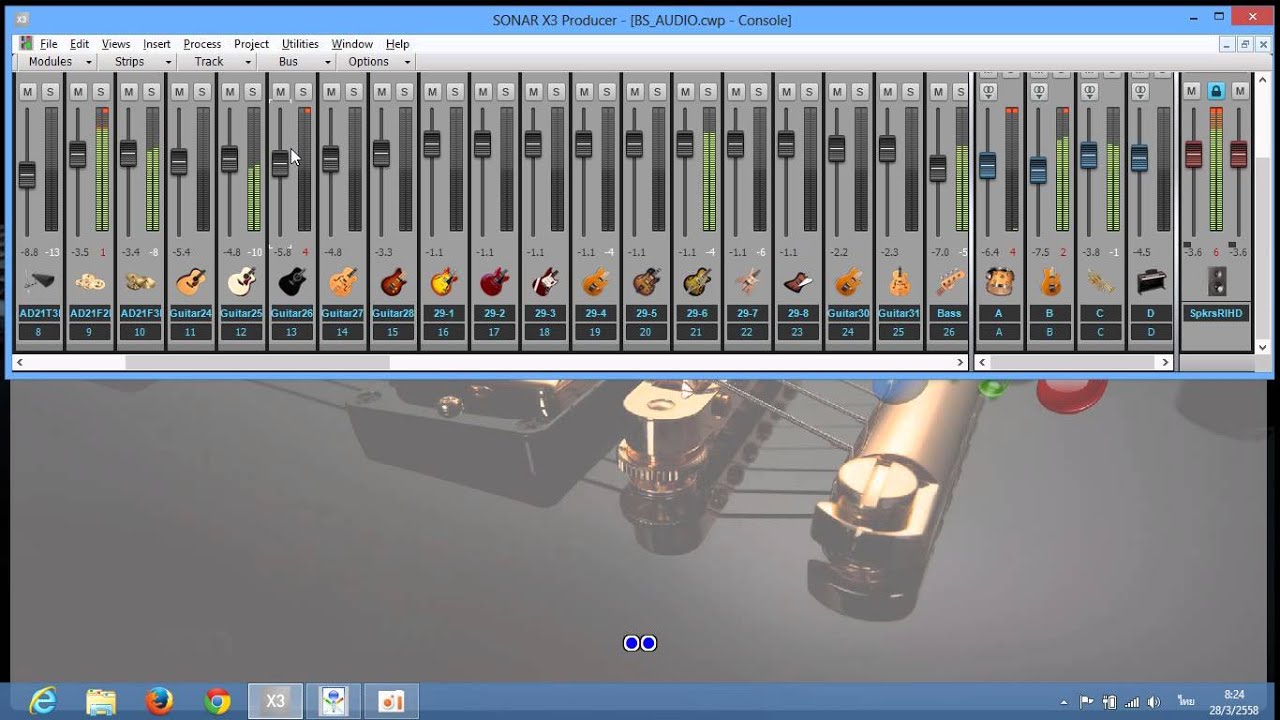Click the blue fader on bus B
Screen dimensions: 1280x720
pyautogui.click(x=1038, y=171)
